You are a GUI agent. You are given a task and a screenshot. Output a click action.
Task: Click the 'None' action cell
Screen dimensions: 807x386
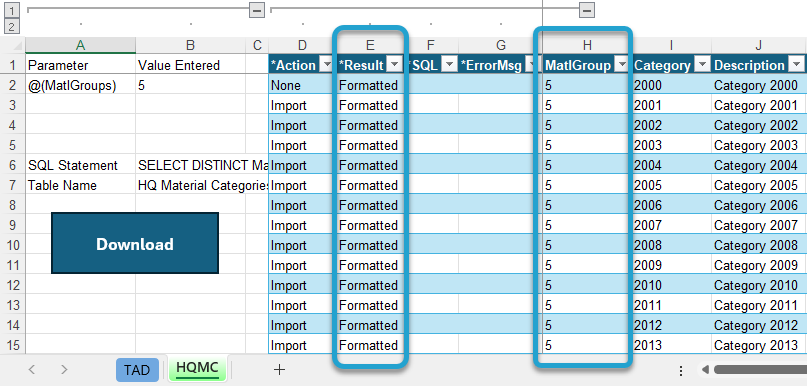[x=302, y=85]
